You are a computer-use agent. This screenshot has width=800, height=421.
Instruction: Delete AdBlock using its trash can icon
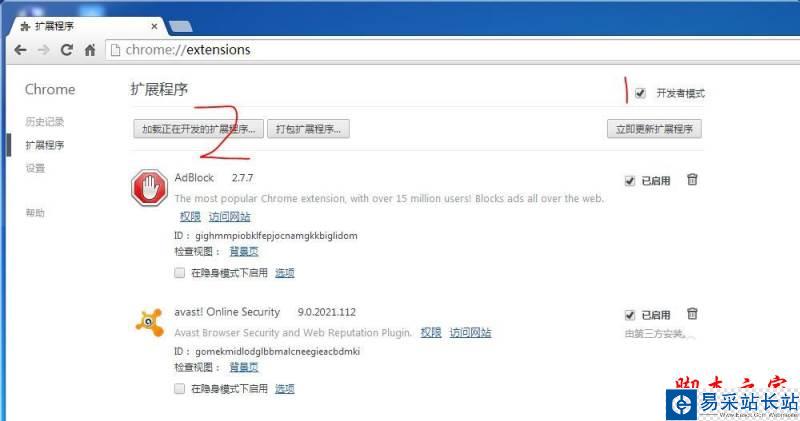click(x=692, y=180)
